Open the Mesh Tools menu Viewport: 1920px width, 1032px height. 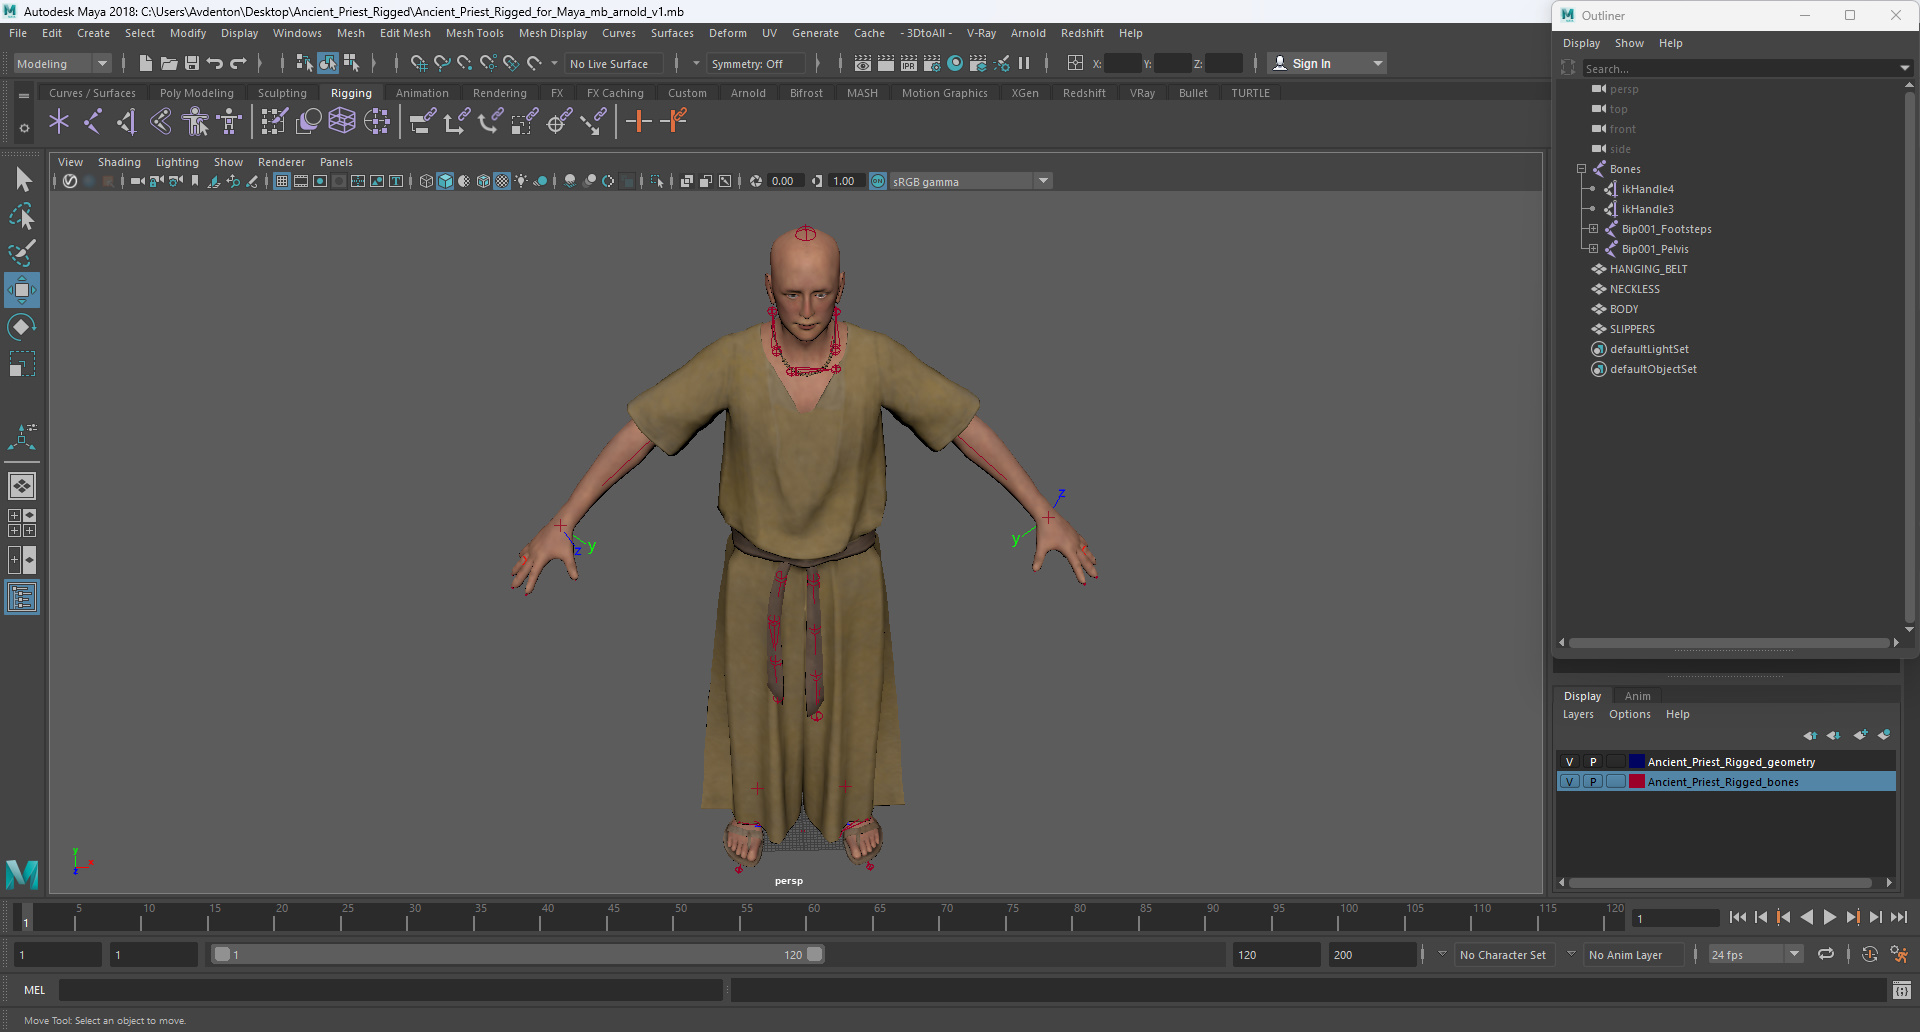474,33
